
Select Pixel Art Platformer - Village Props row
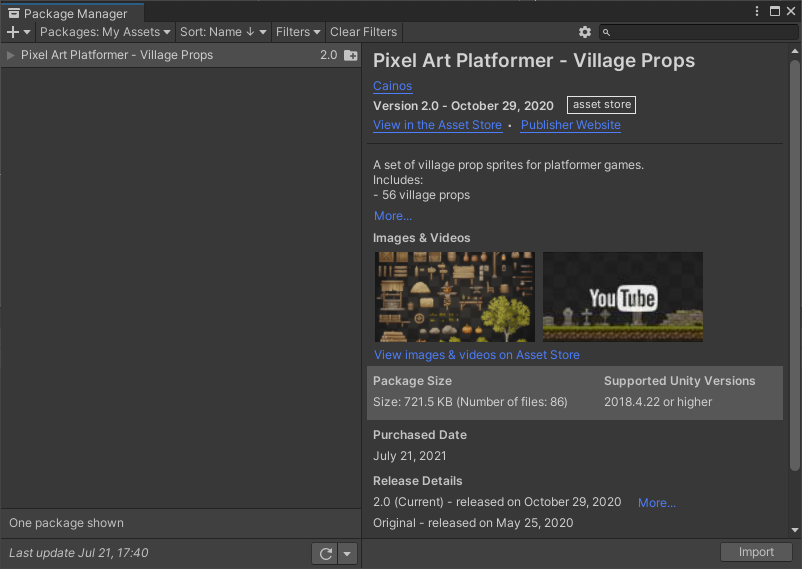(x=181, y=55)
